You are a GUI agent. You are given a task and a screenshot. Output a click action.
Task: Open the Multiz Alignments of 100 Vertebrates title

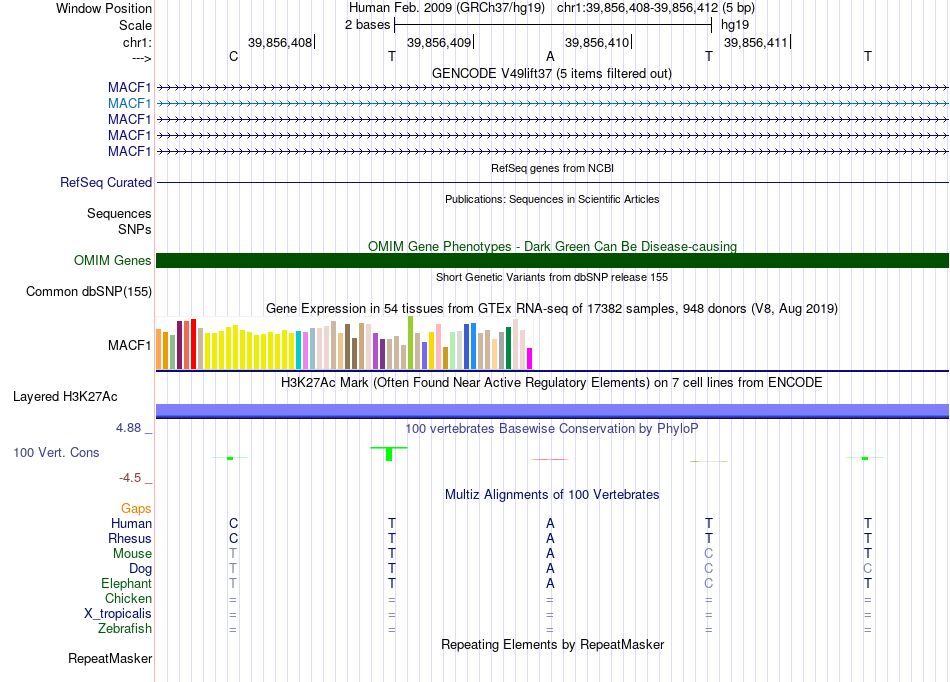click(x=552, y=495)
